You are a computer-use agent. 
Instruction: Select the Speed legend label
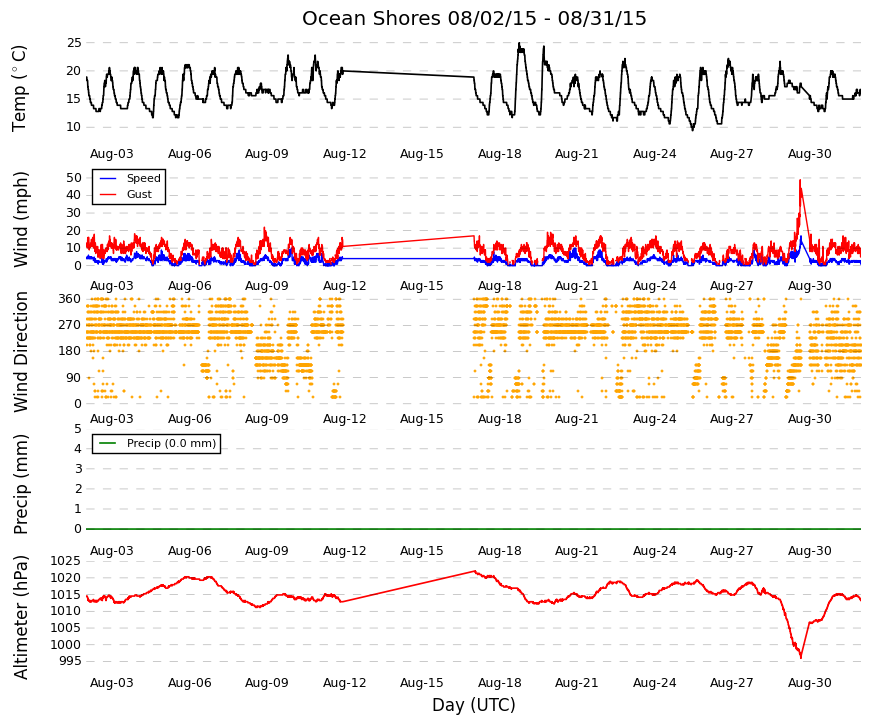[x=143, y=178]
